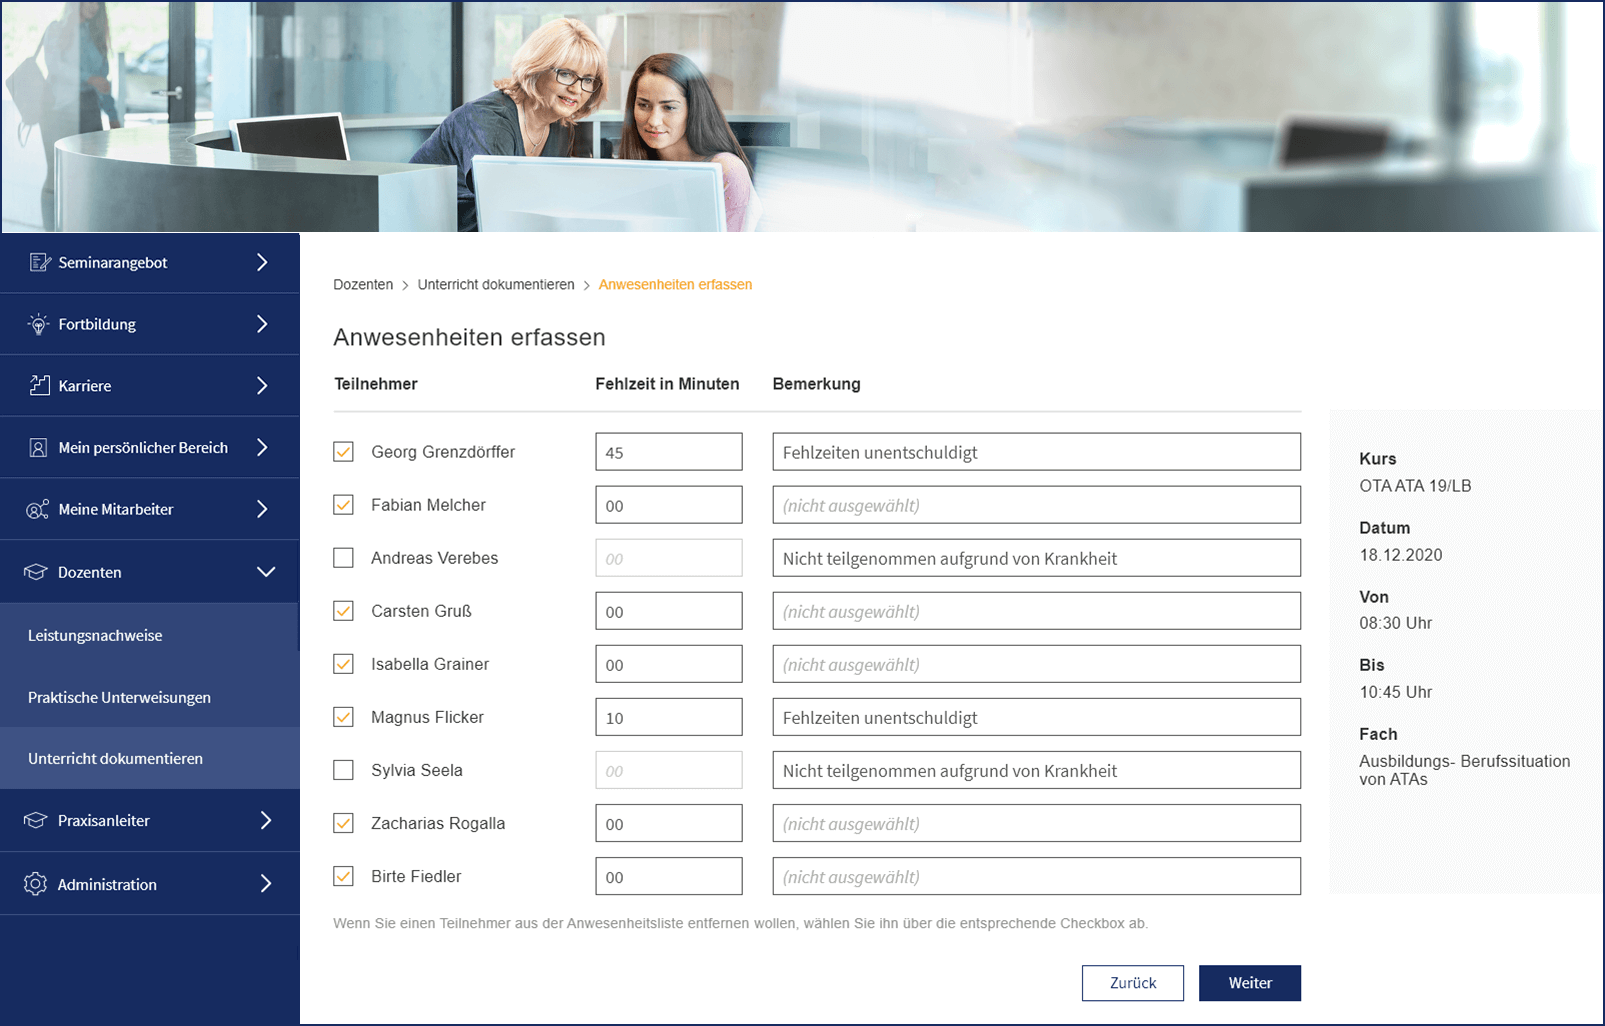Image resolution: width=1605 pixels, height=1026 pixels.
Task: Click the Dozenten graduation cap icon
Action: 36,572
